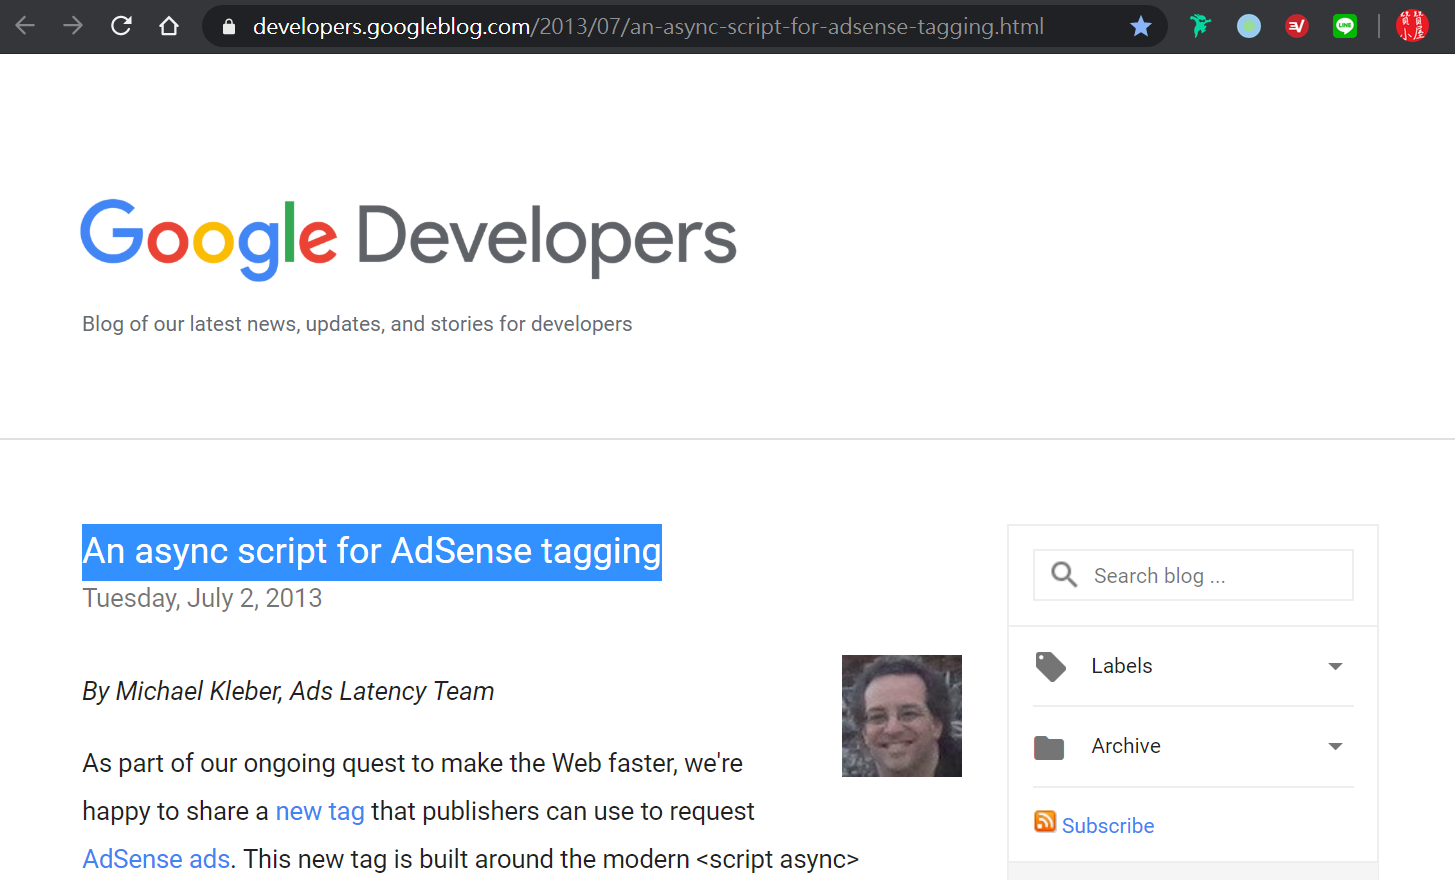This screenshot has height=880, width=1455.
Task: Click the orange RSS feed icon
Action: 1045,822
